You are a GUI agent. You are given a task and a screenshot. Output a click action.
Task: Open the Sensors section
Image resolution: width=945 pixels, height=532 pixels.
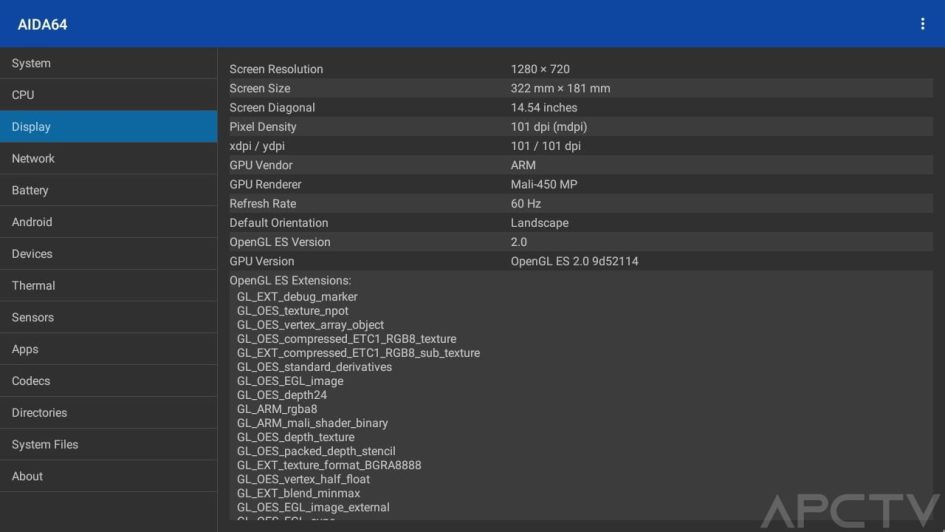coord(108,318)
